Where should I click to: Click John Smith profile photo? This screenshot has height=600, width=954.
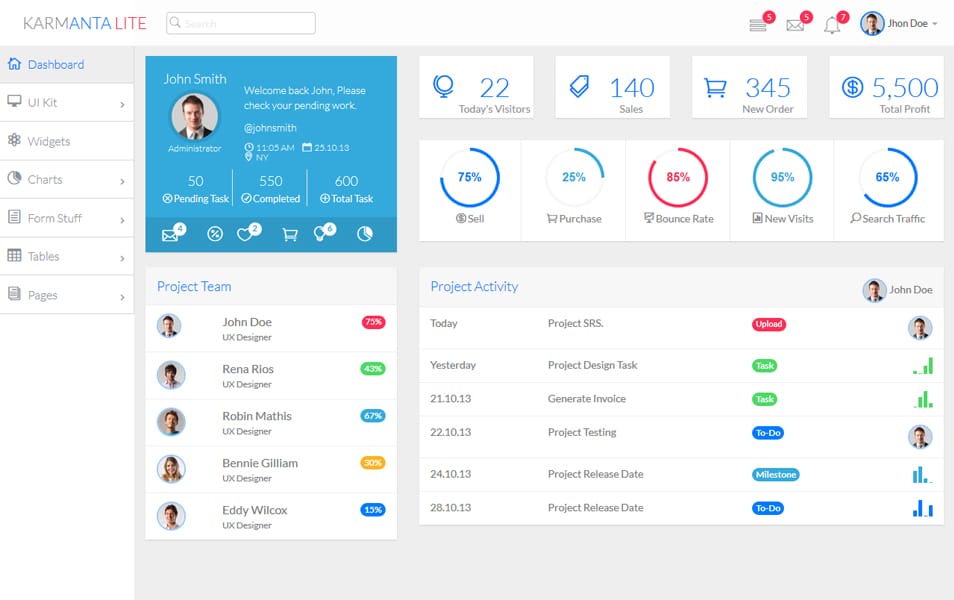[195, 117]
